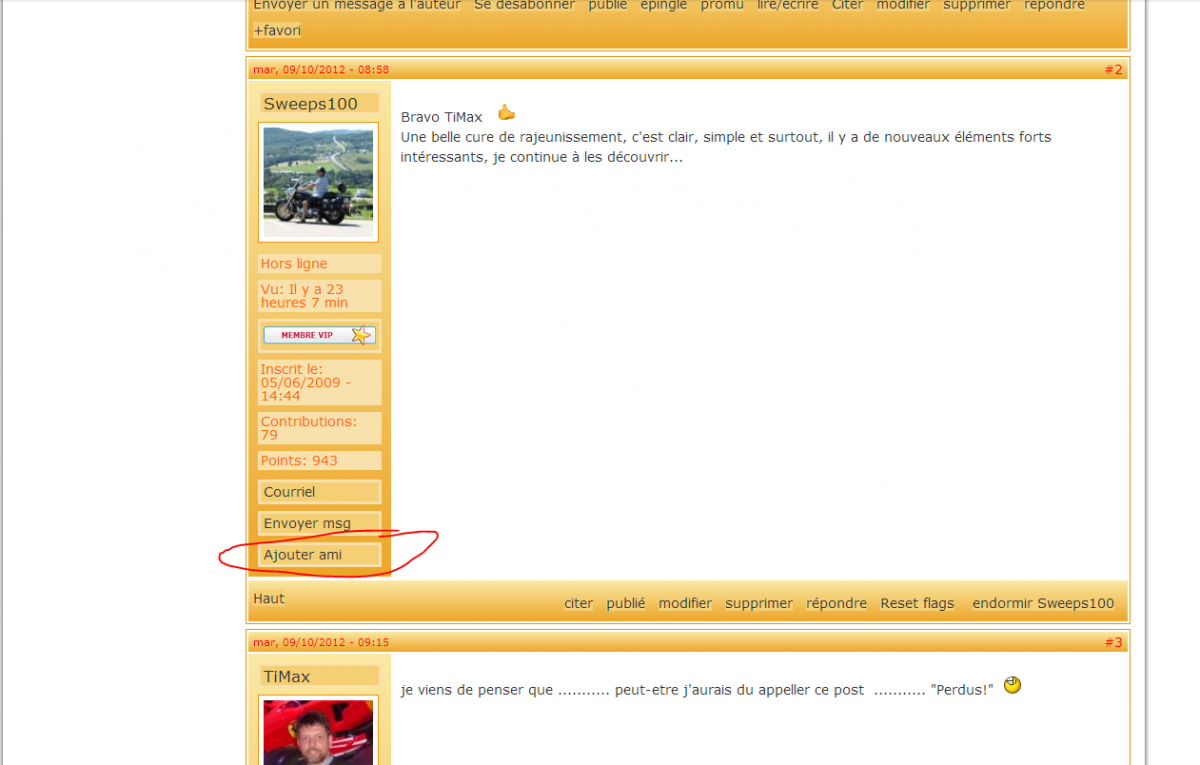
Task: Click the line starting "Une belle cure de rajeunissement"
Action: click(726, 137)
